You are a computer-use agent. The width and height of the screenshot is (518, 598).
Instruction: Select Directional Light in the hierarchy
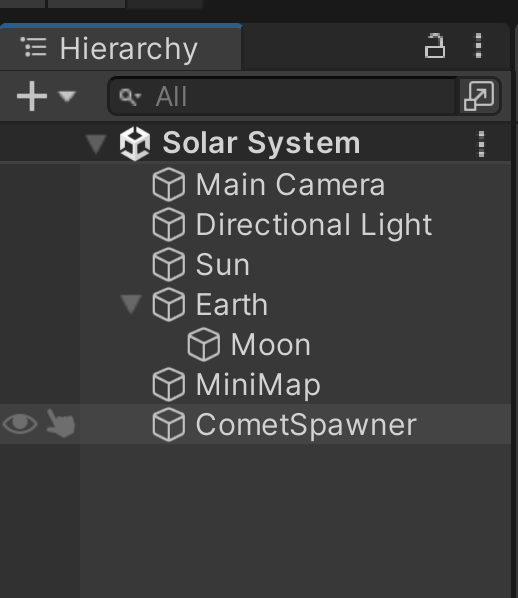pos(314,225)
